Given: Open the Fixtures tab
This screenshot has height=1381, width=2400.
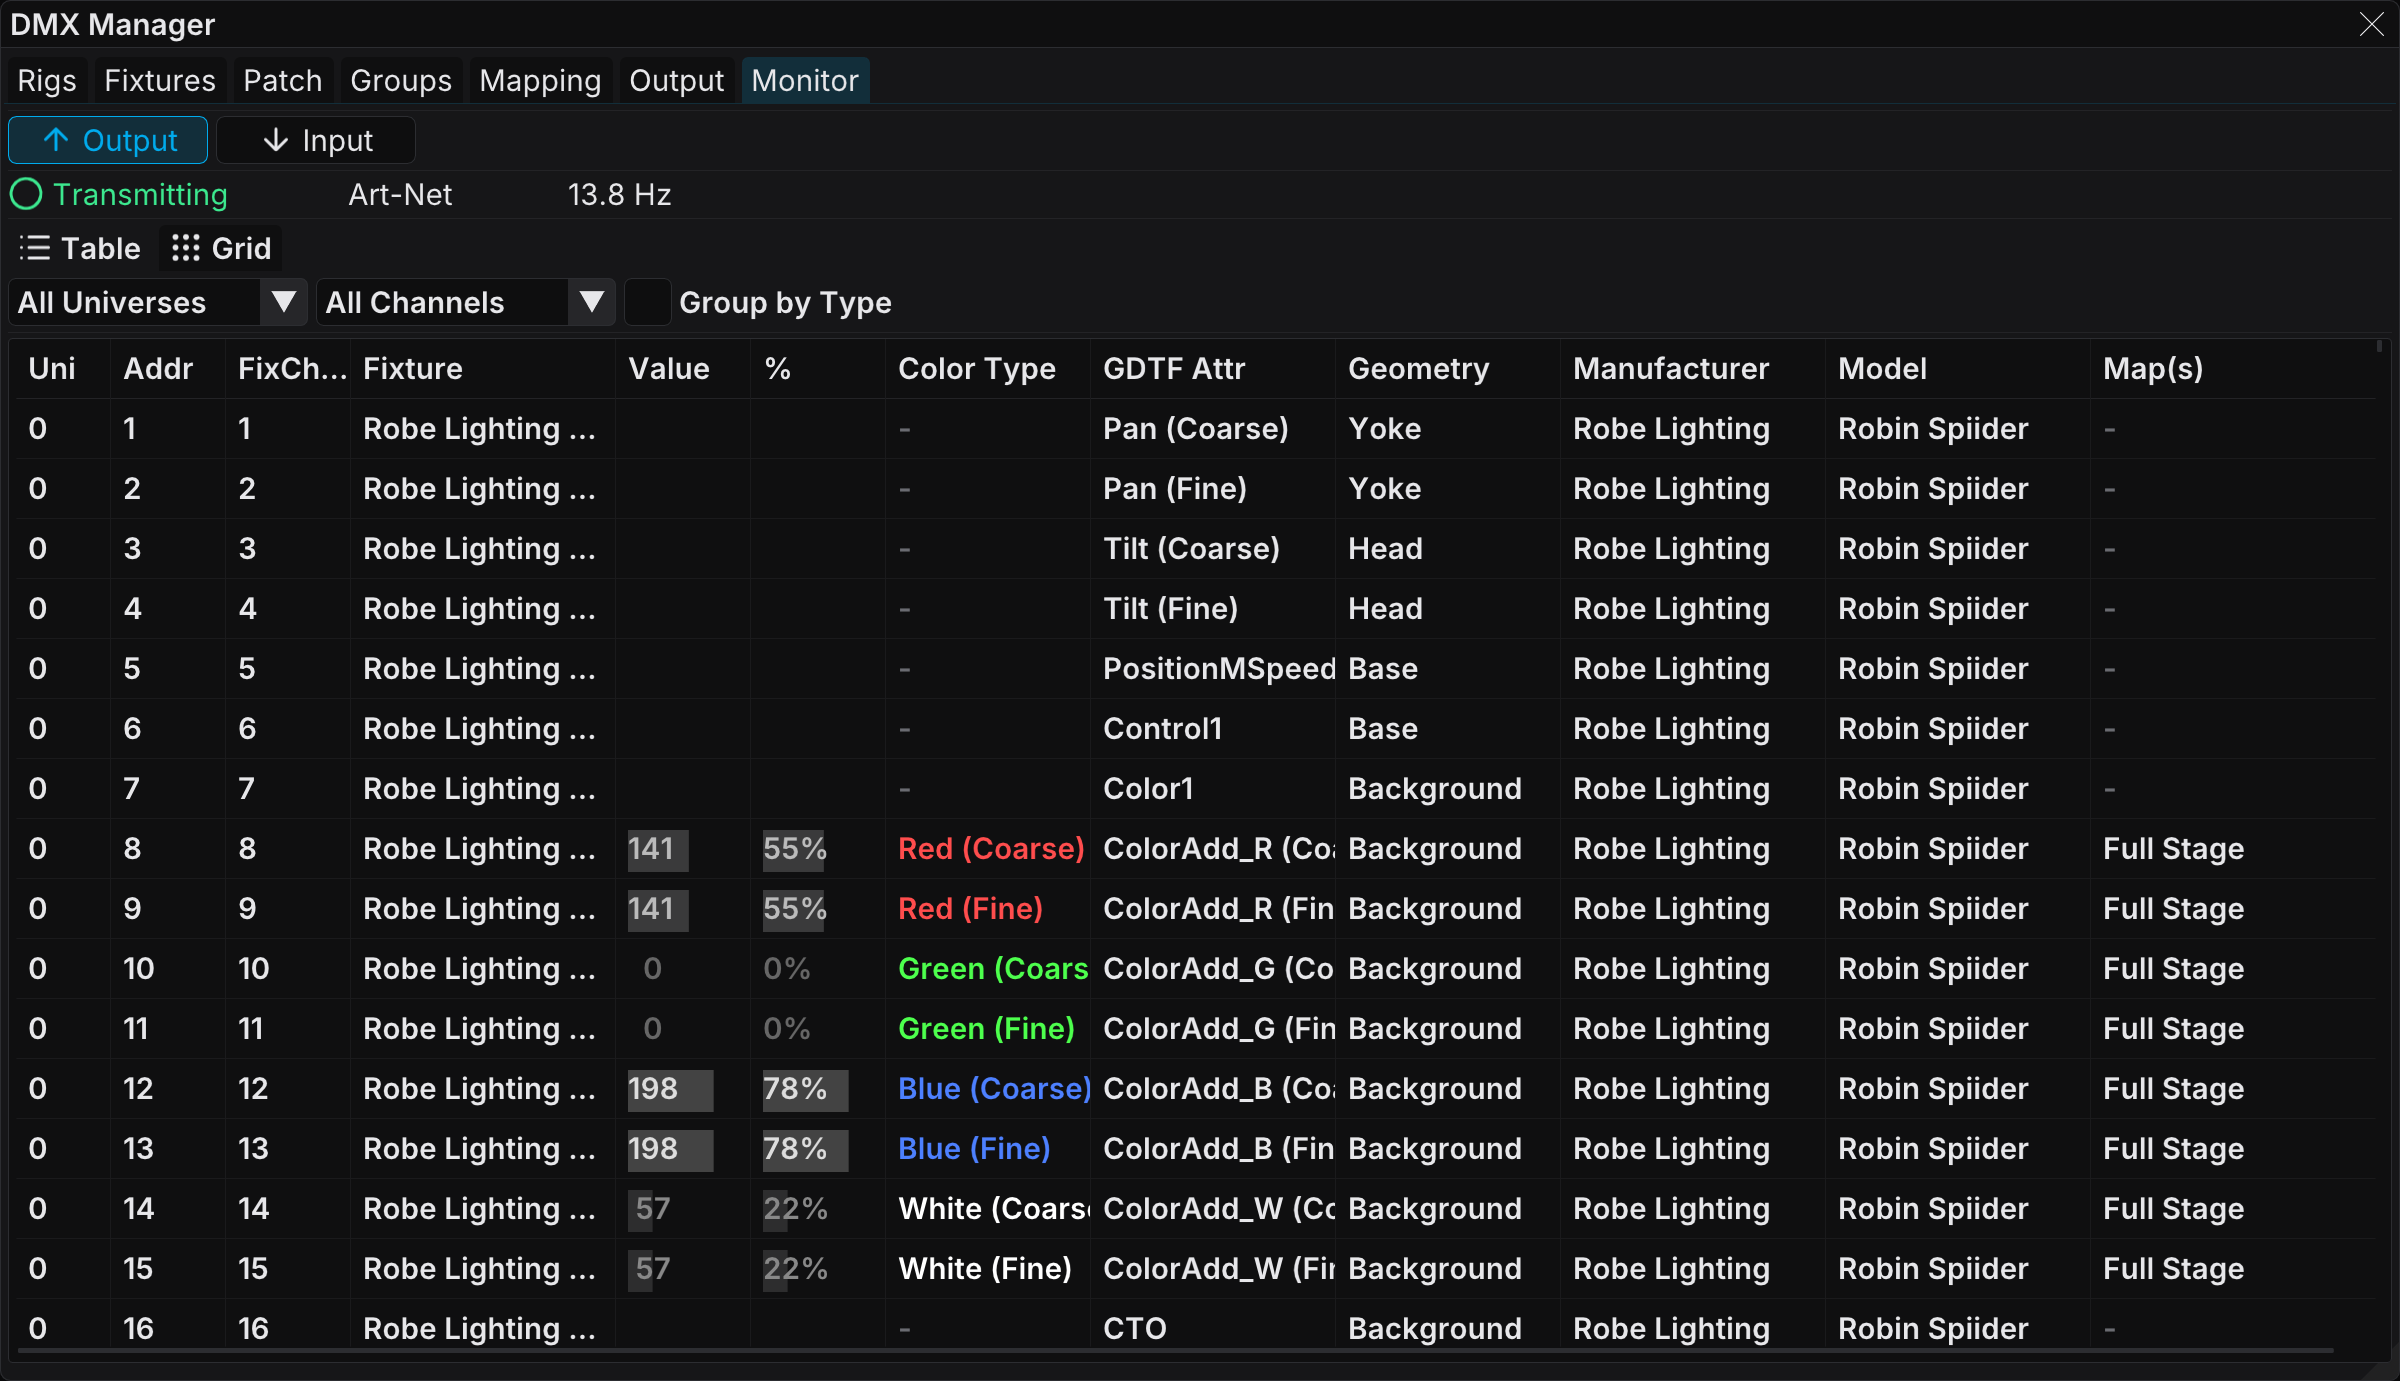Looking at the screenshot, I should pos(160,80).
